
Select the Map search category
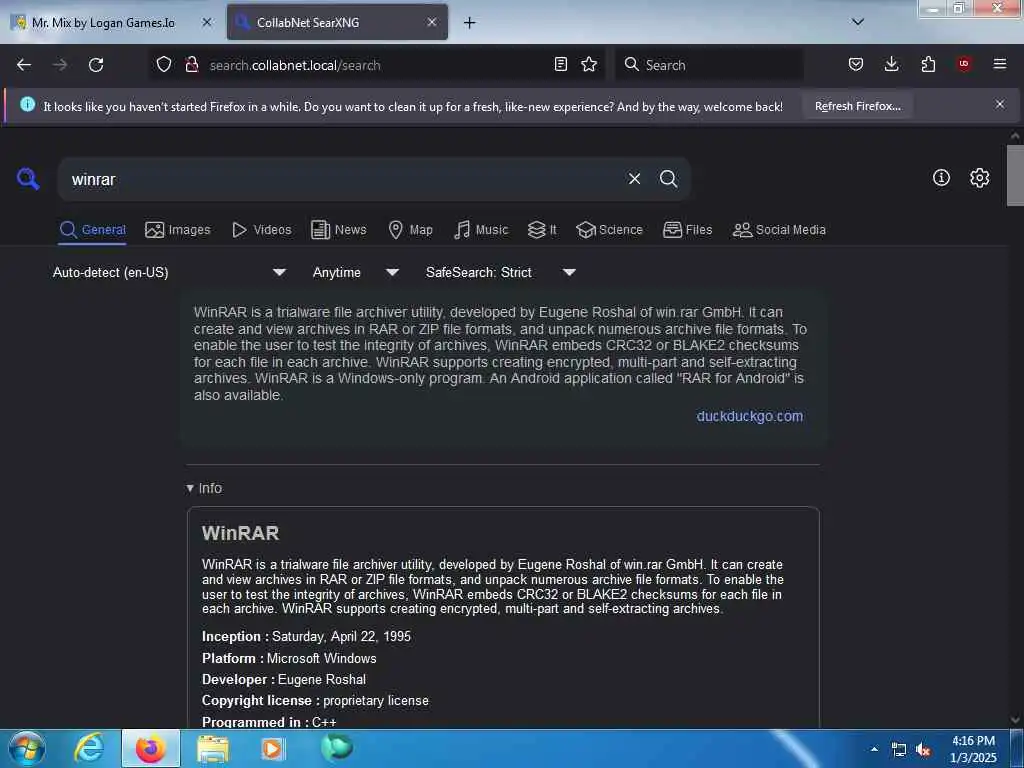tap(411, 230)
